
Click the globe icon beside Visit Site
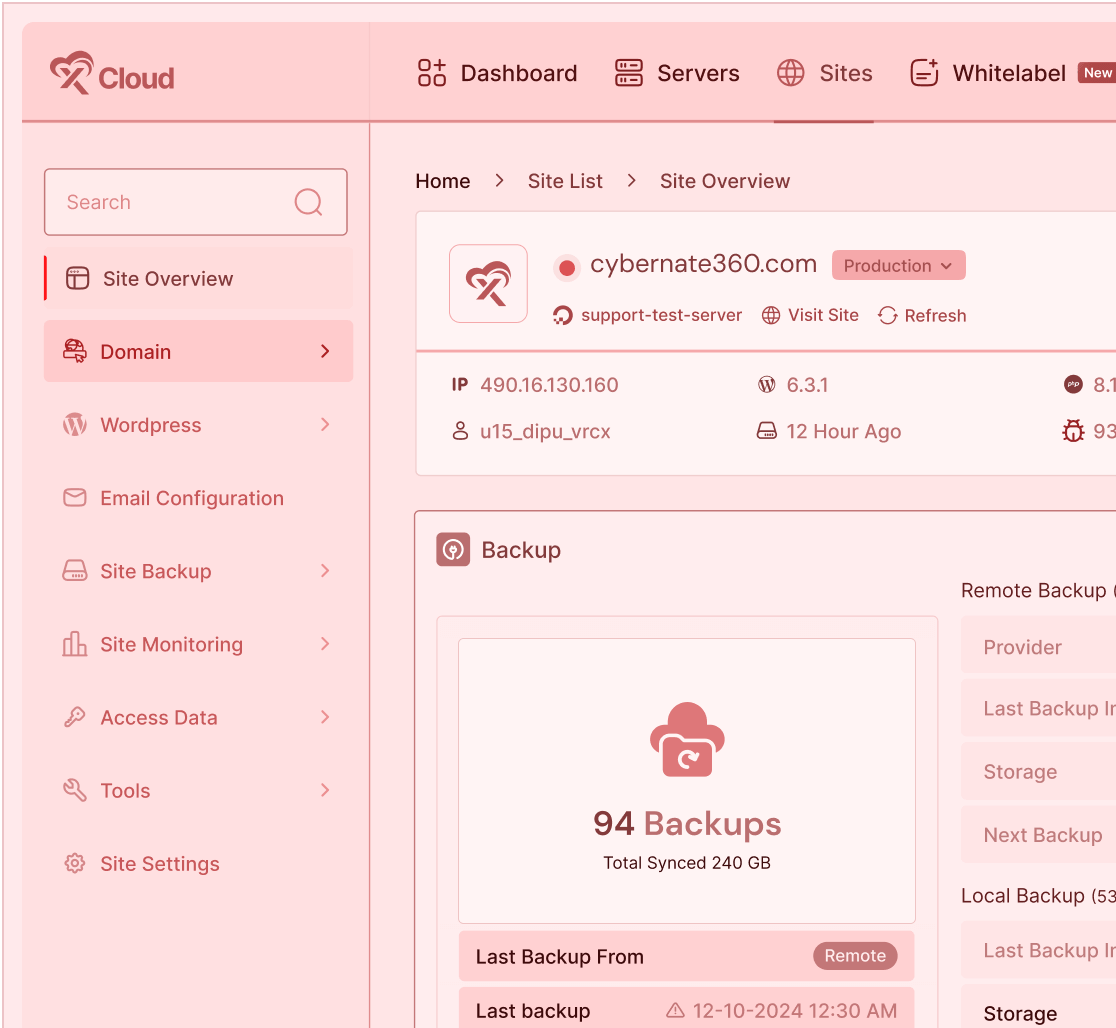771,316
